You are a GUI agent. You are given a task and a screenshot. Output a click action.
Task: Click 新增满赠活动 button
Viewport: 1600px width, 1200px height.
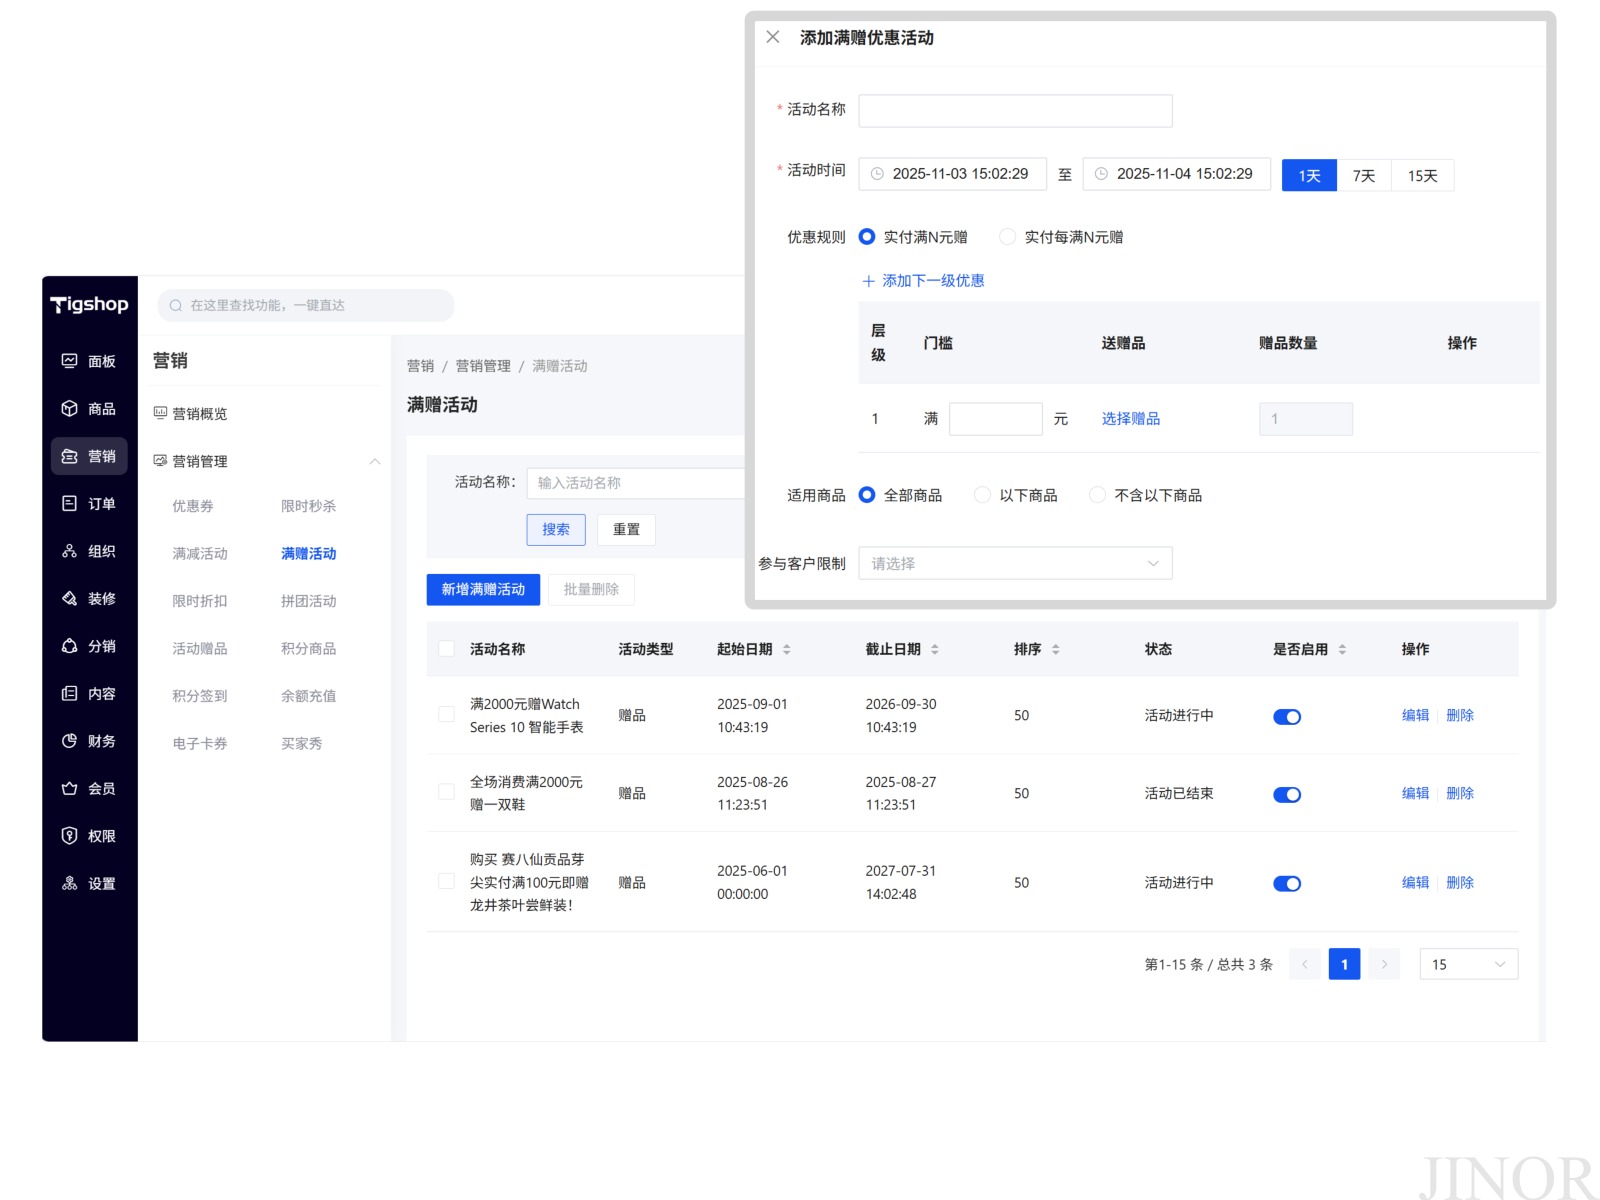click(x=483, y=589)
